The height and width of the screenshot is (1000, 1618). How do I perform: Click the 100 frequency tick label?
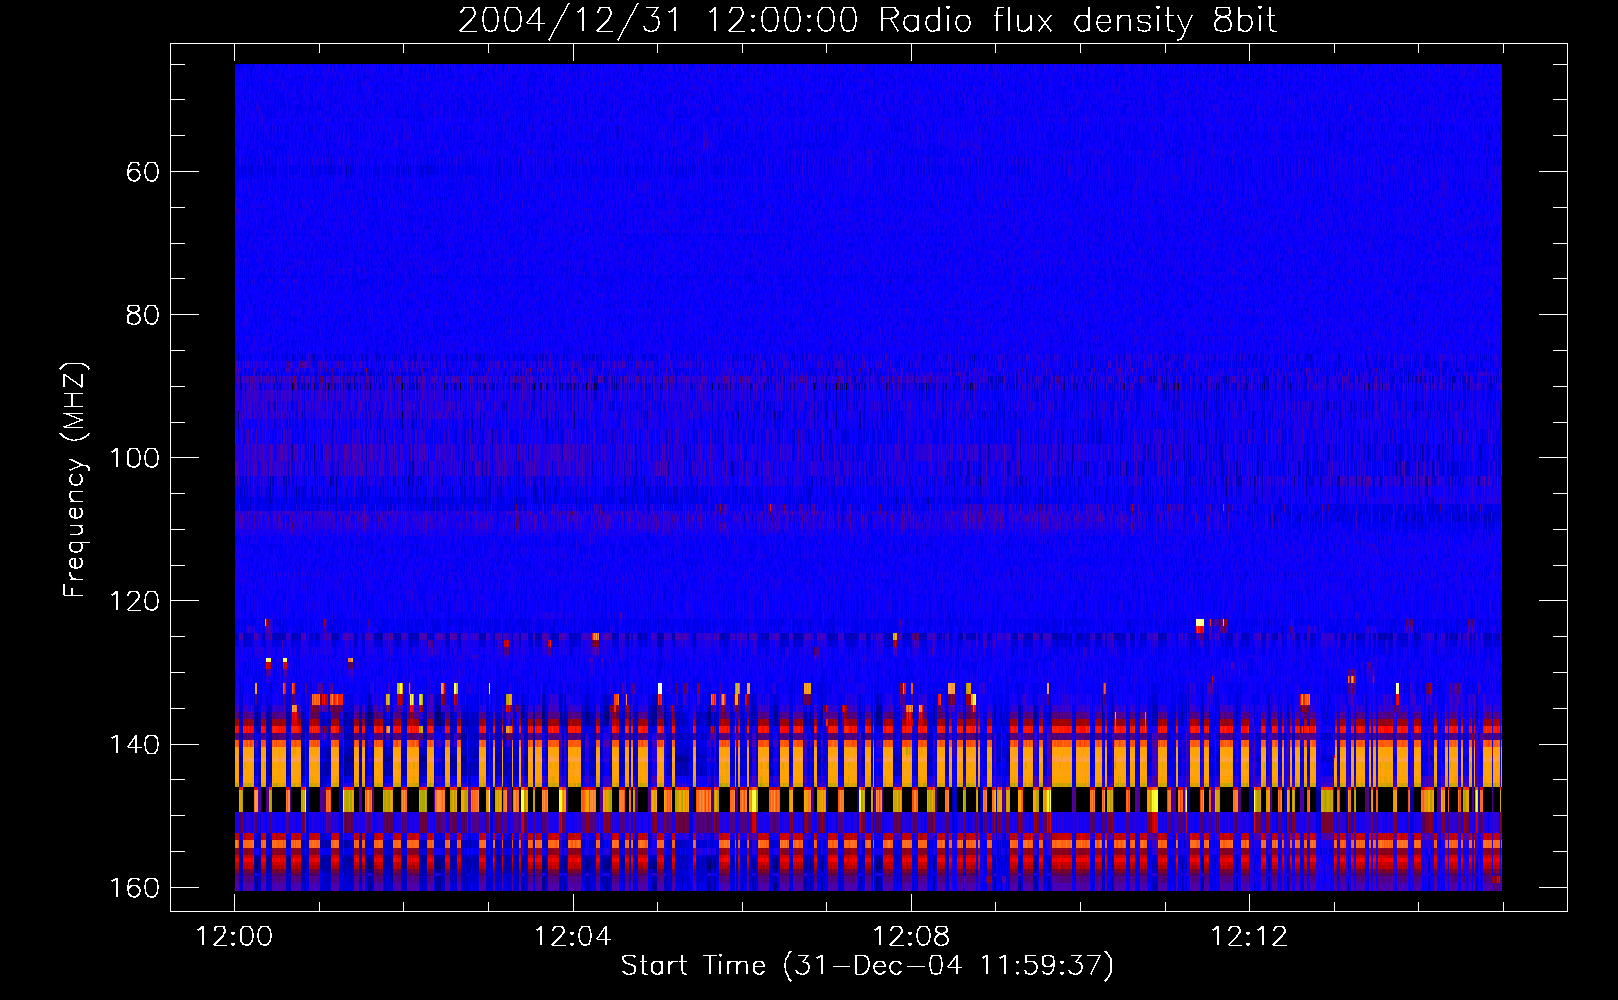pos(133,458)
